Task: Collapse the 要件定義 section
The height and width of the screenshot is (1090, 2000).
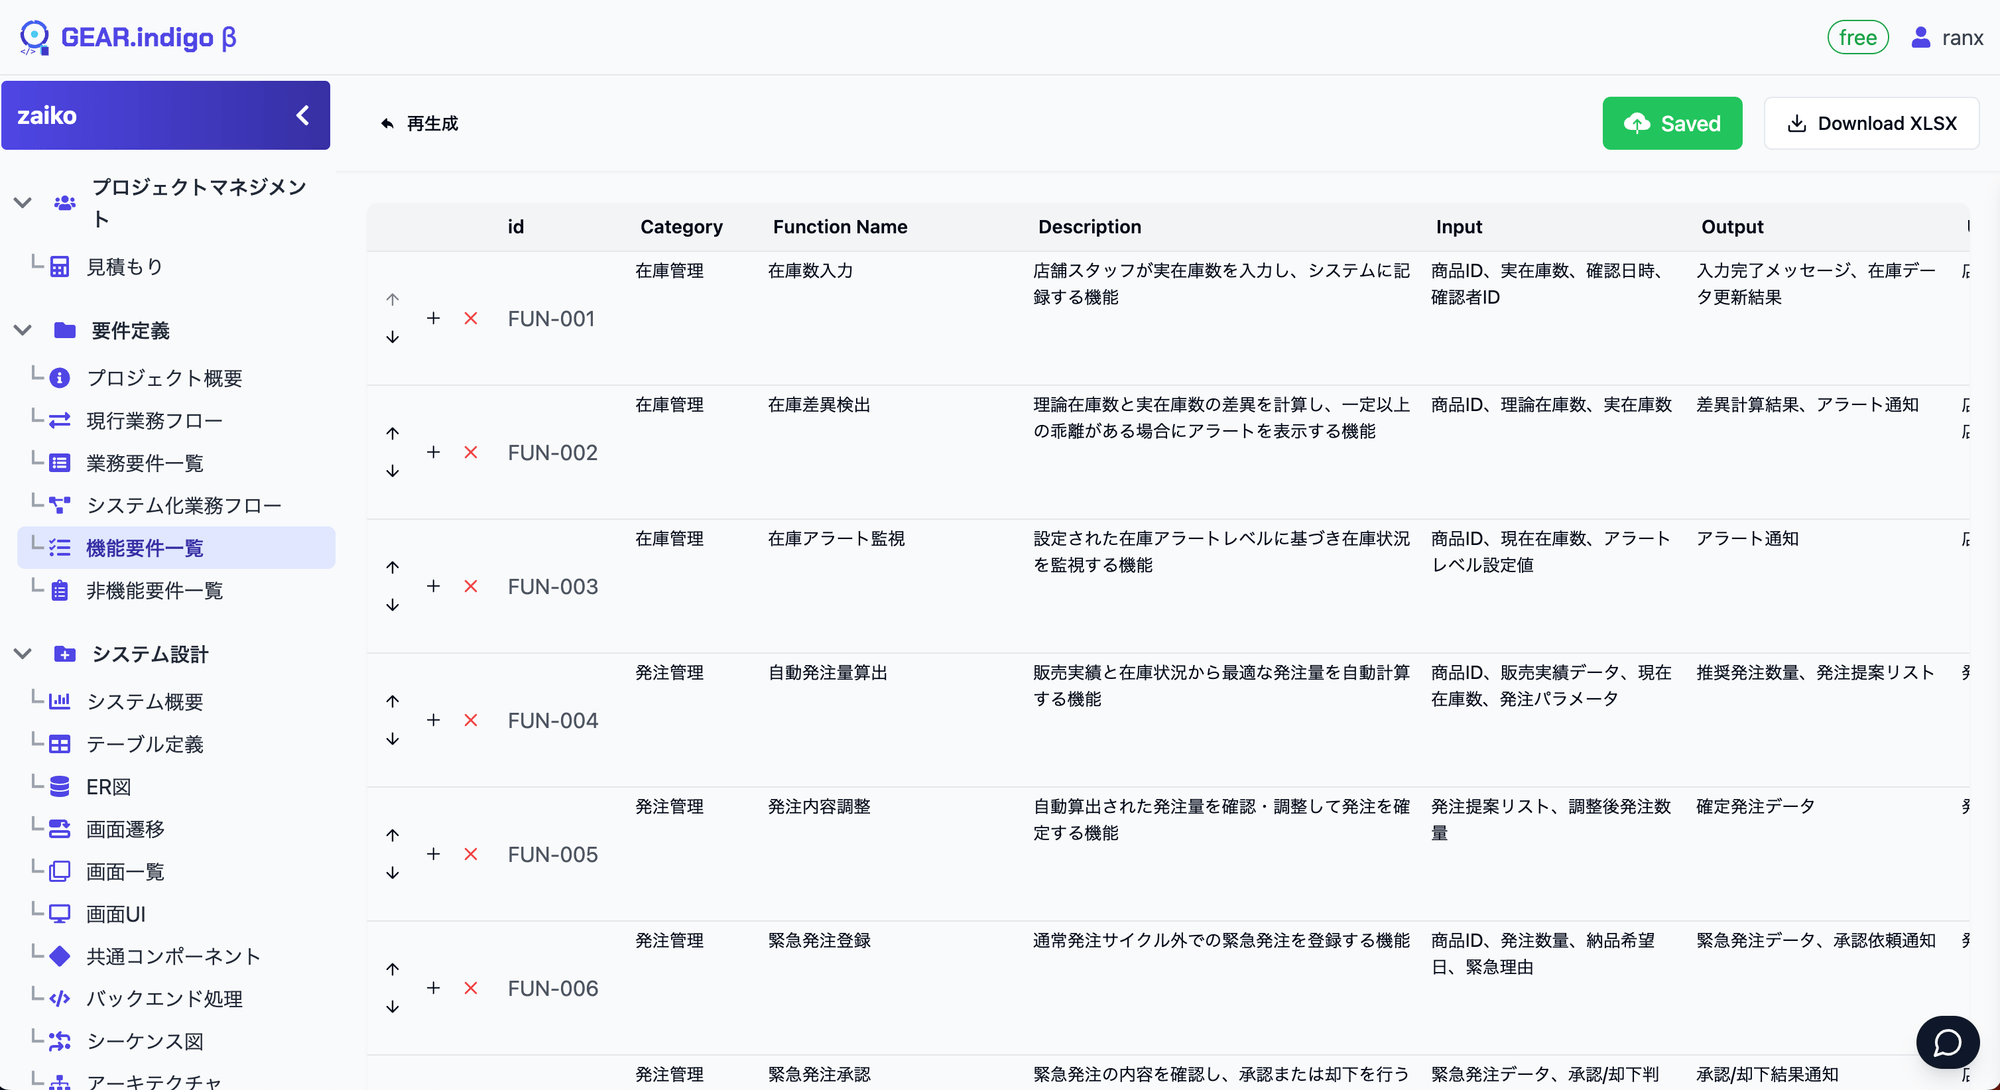Action: pos(23,330)
